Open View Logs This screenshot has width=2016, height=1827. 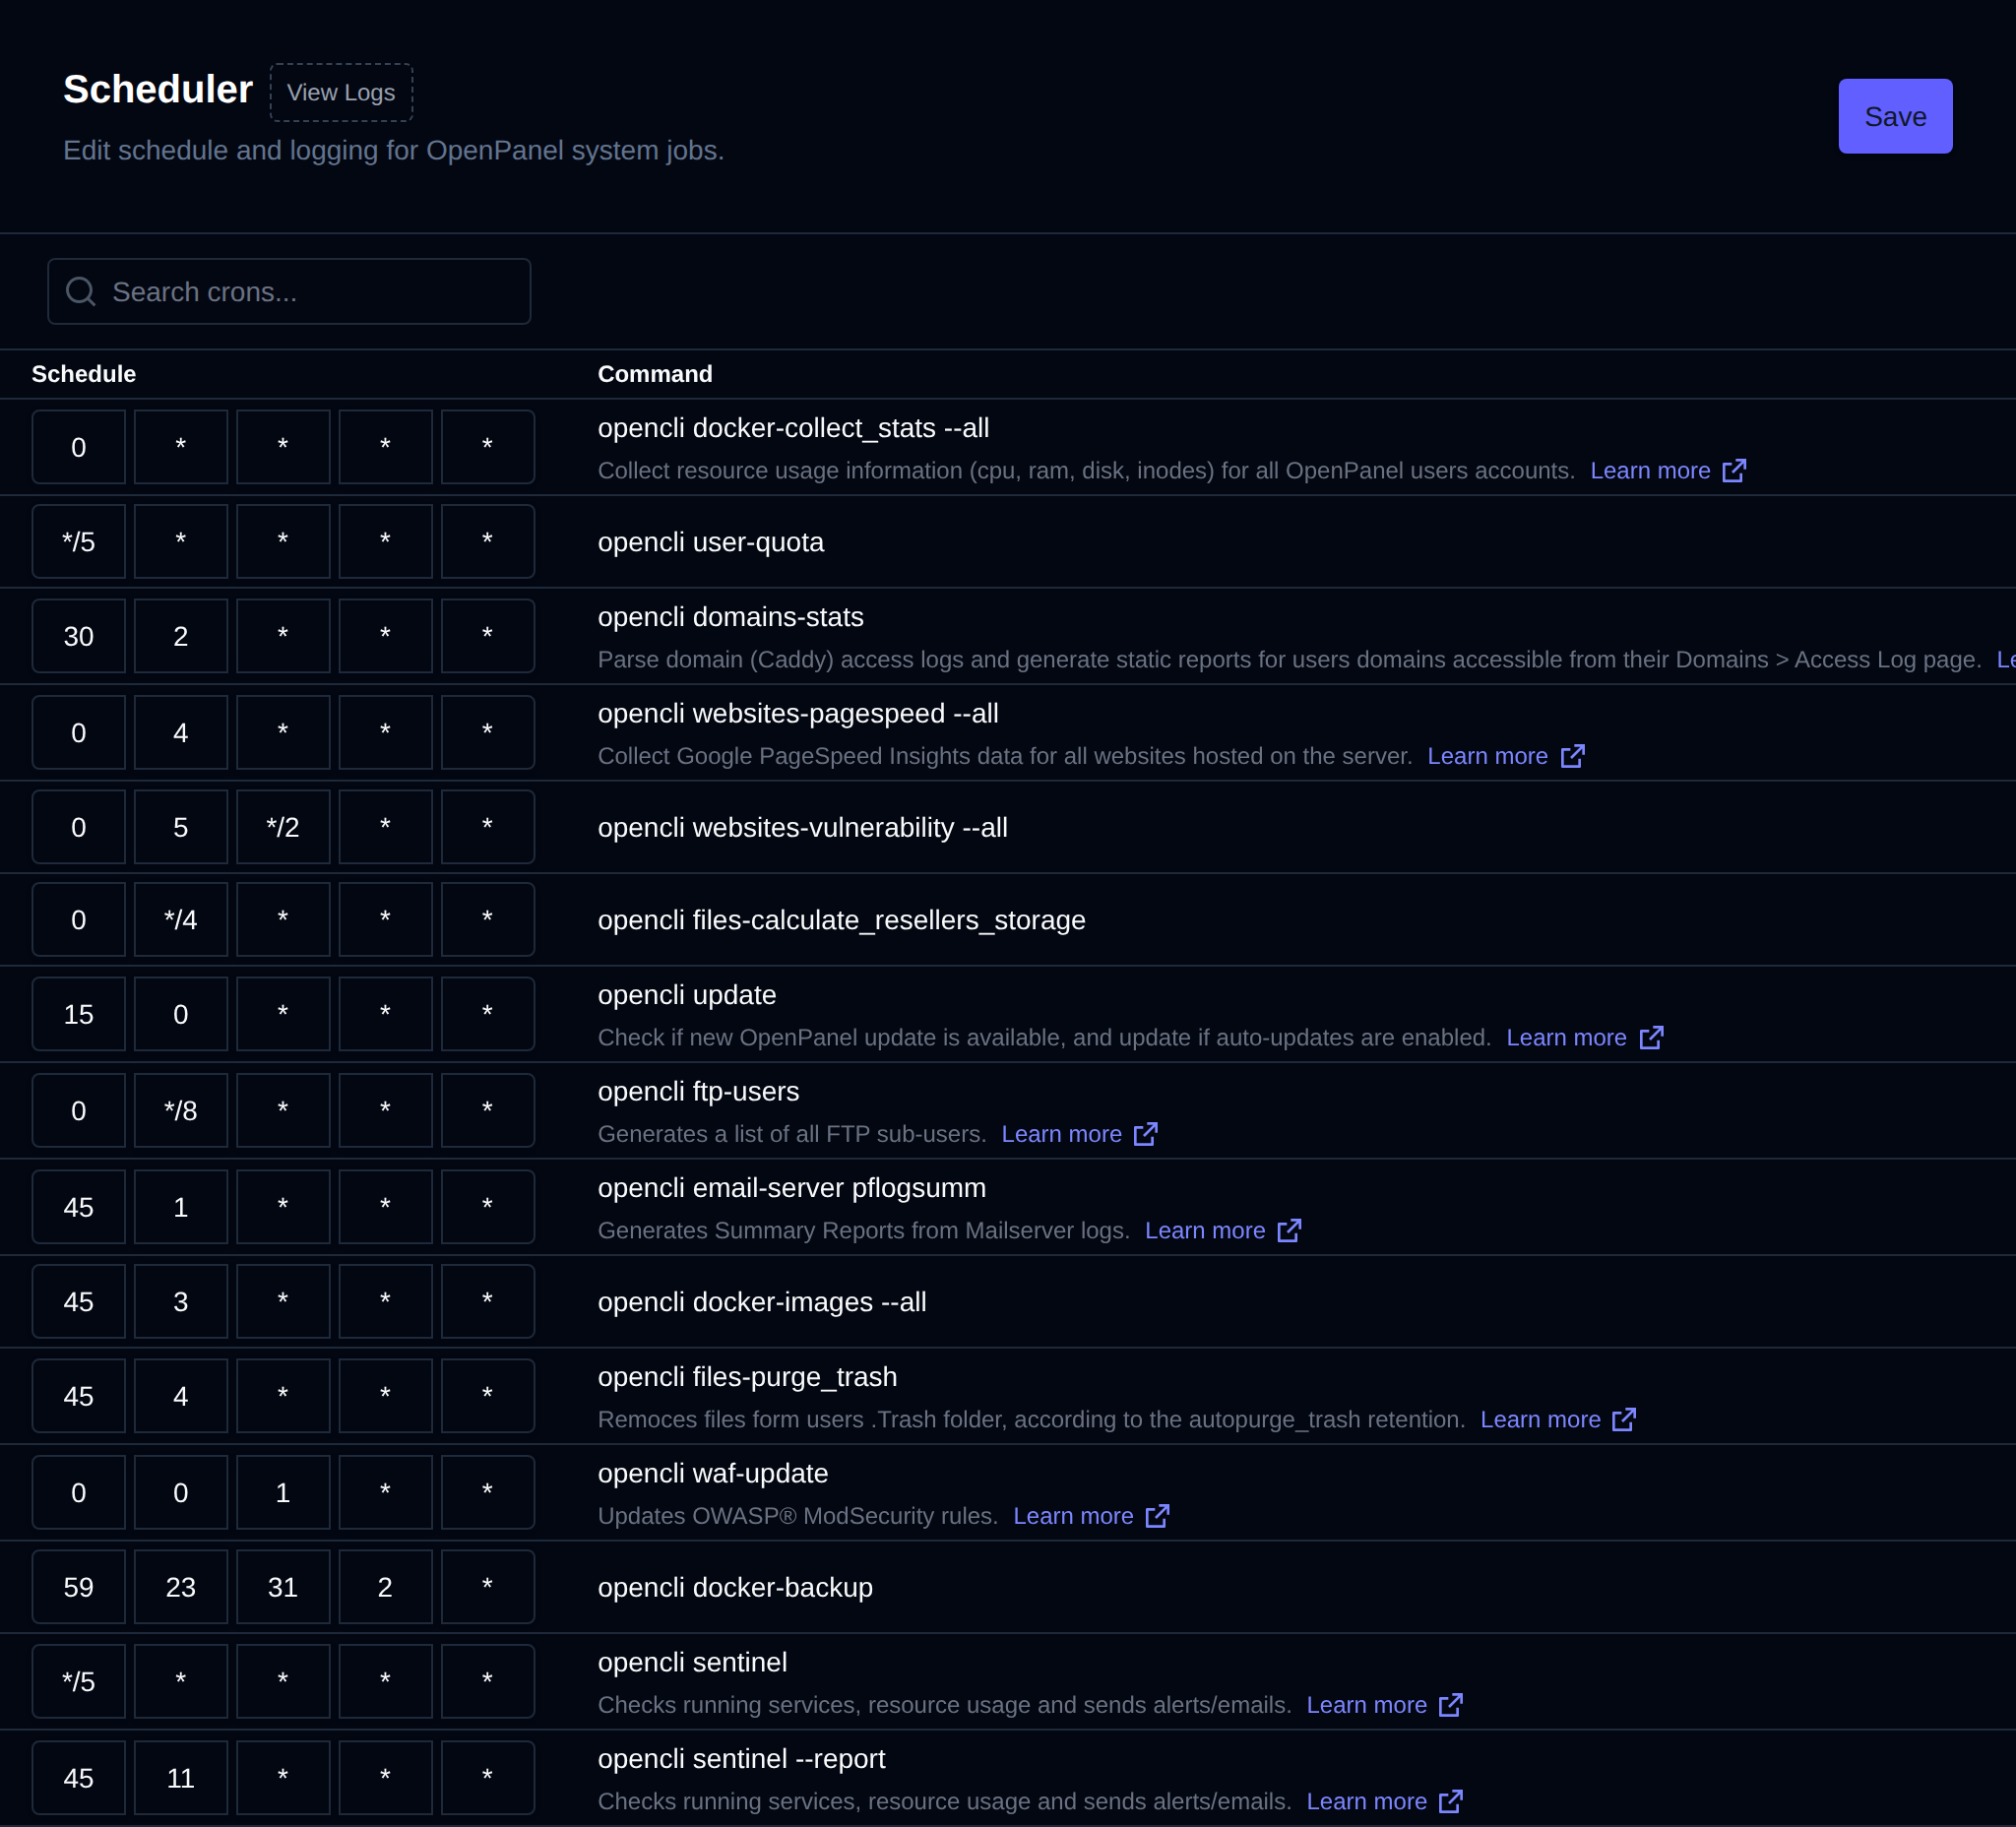(x=341, y=93)
